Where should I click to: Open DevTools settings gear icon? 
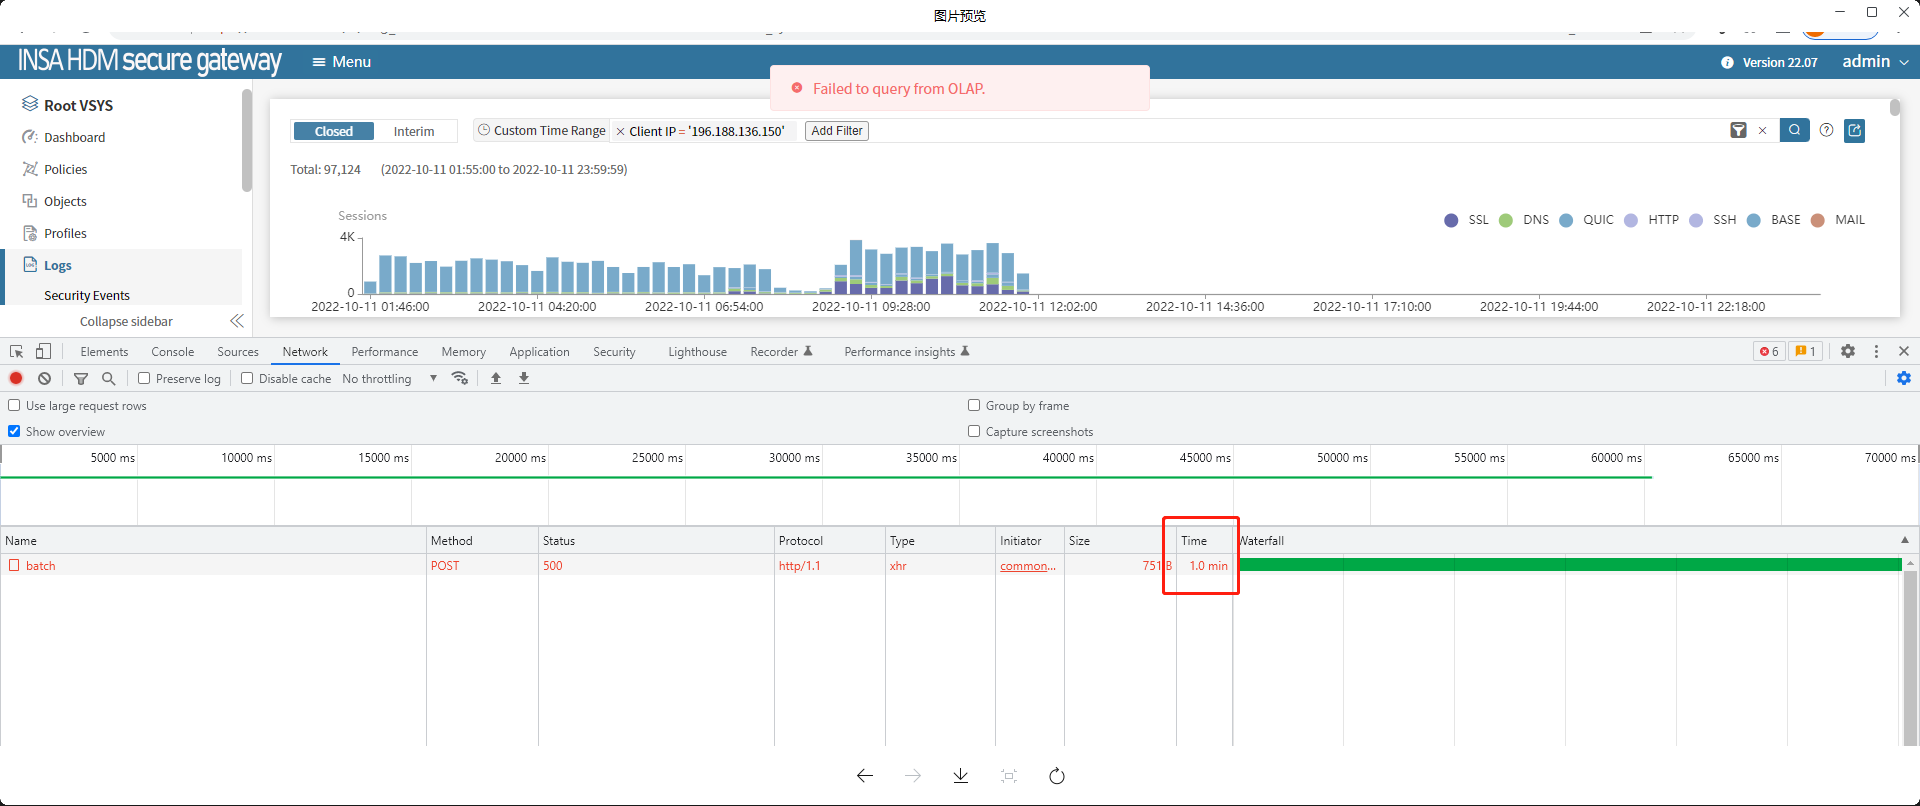coord(1848,351)
